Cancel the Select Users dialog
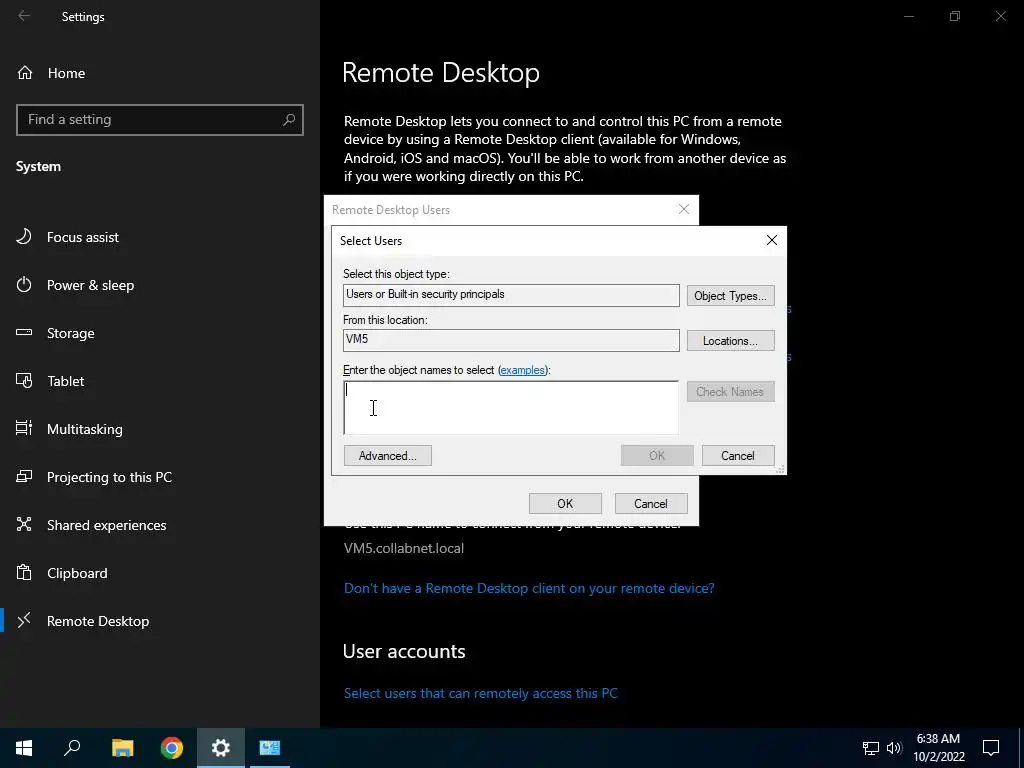Viewport: 1024px width, 768px height. tap(737, 456)
